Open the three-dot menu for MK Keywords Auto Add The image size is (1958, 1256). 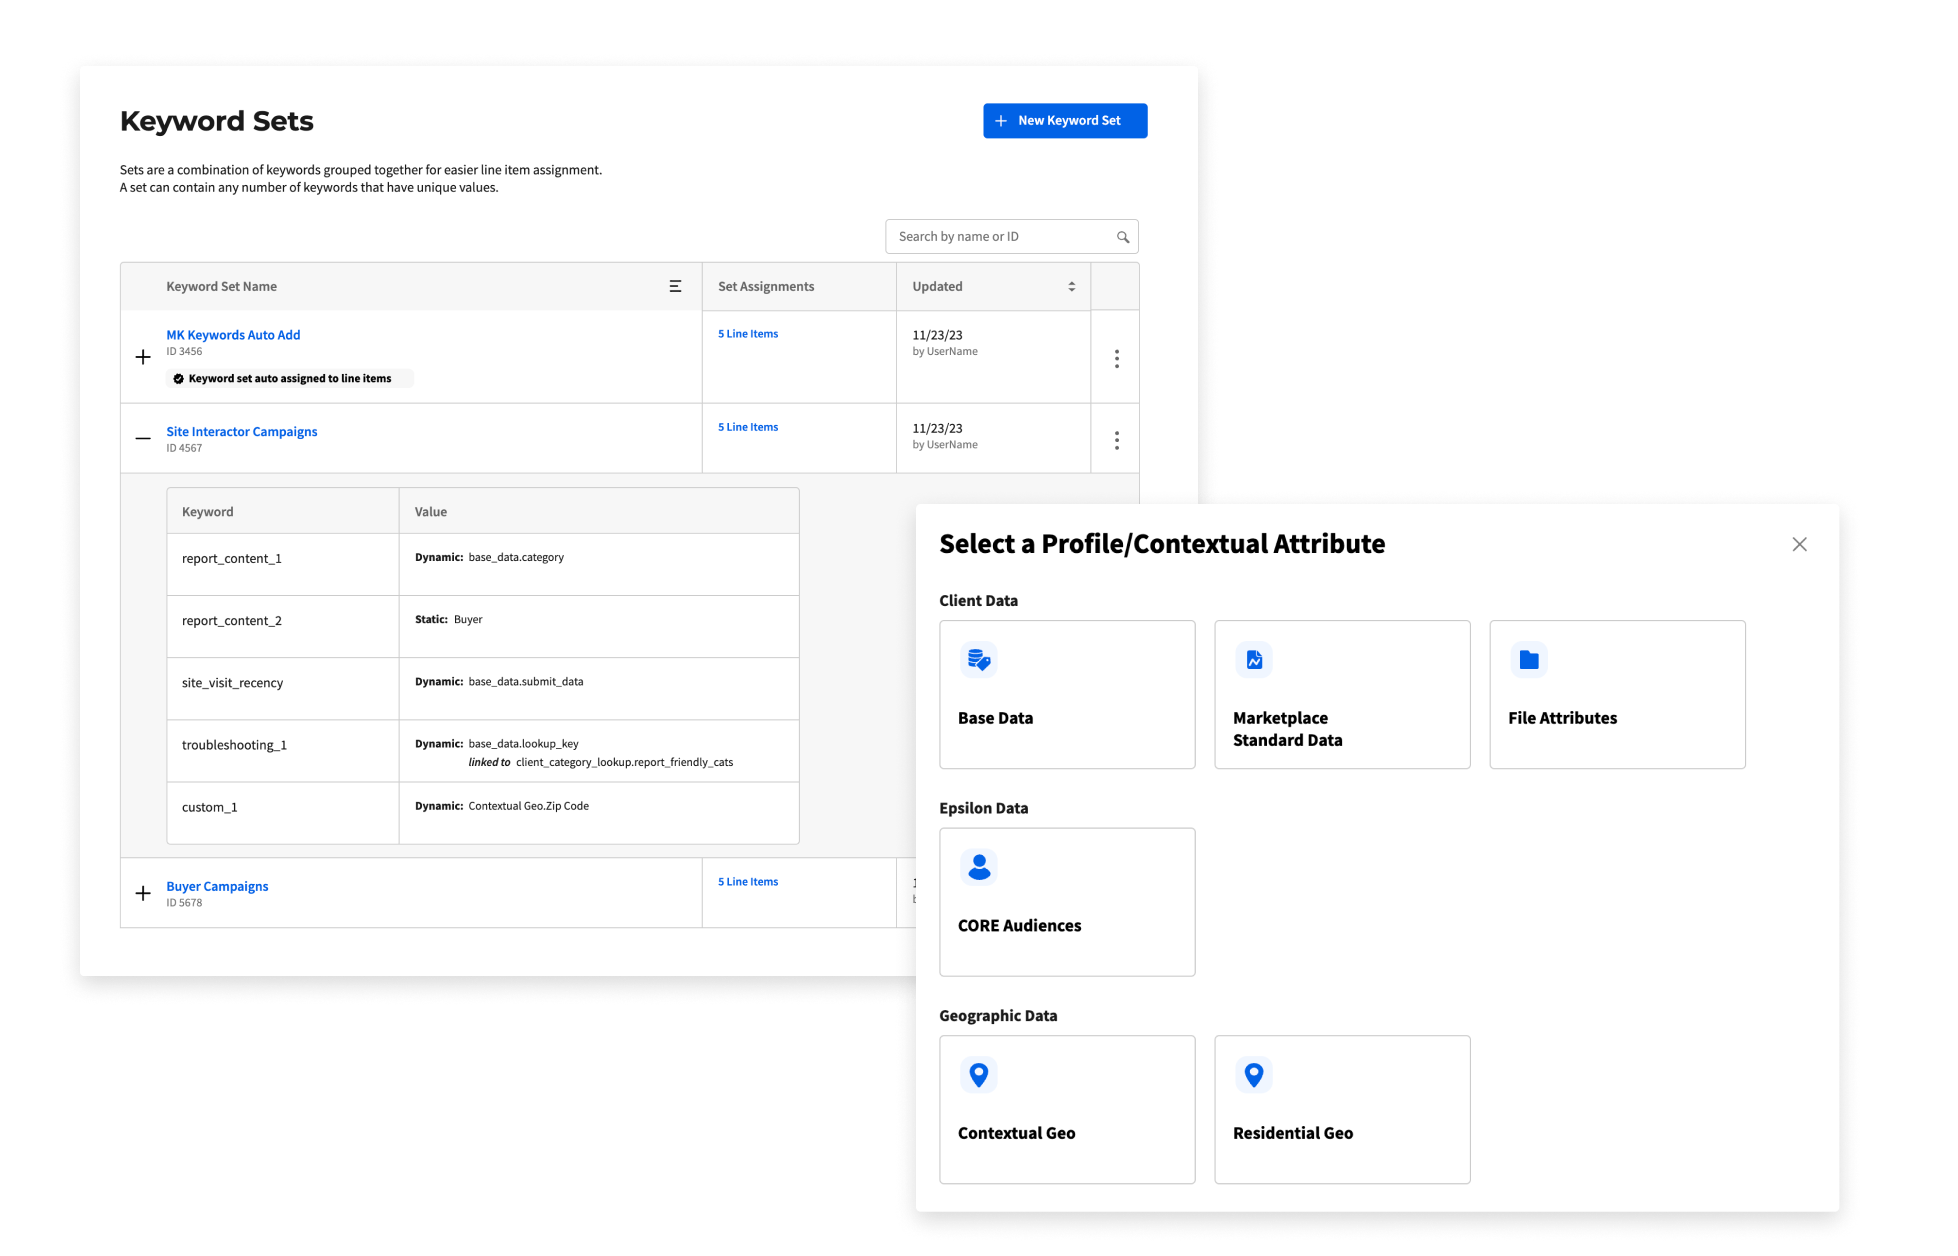[1116, 358]
